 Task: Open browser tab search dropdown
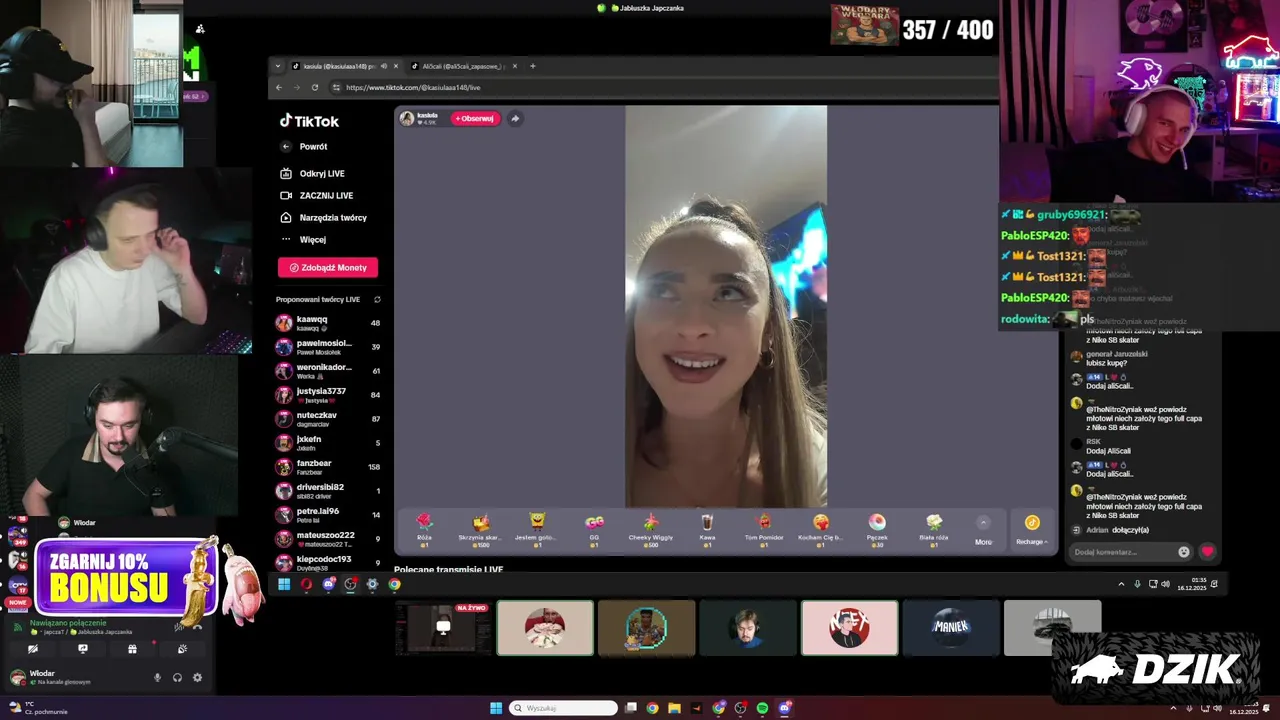tap(279, 66)
